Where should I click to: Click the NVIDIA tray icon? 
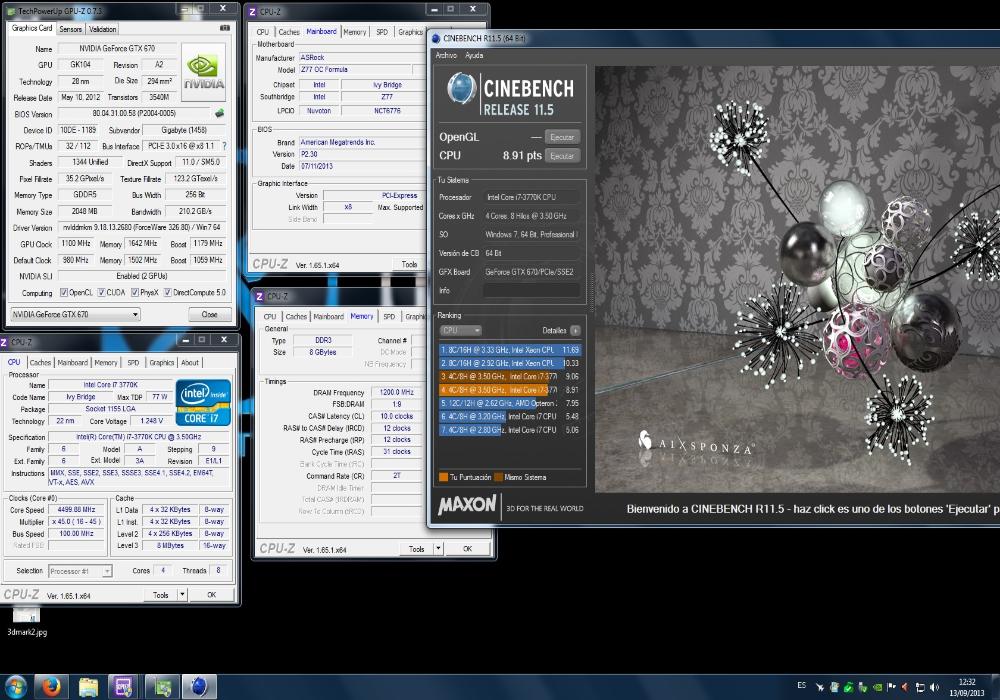click(878, 687)
